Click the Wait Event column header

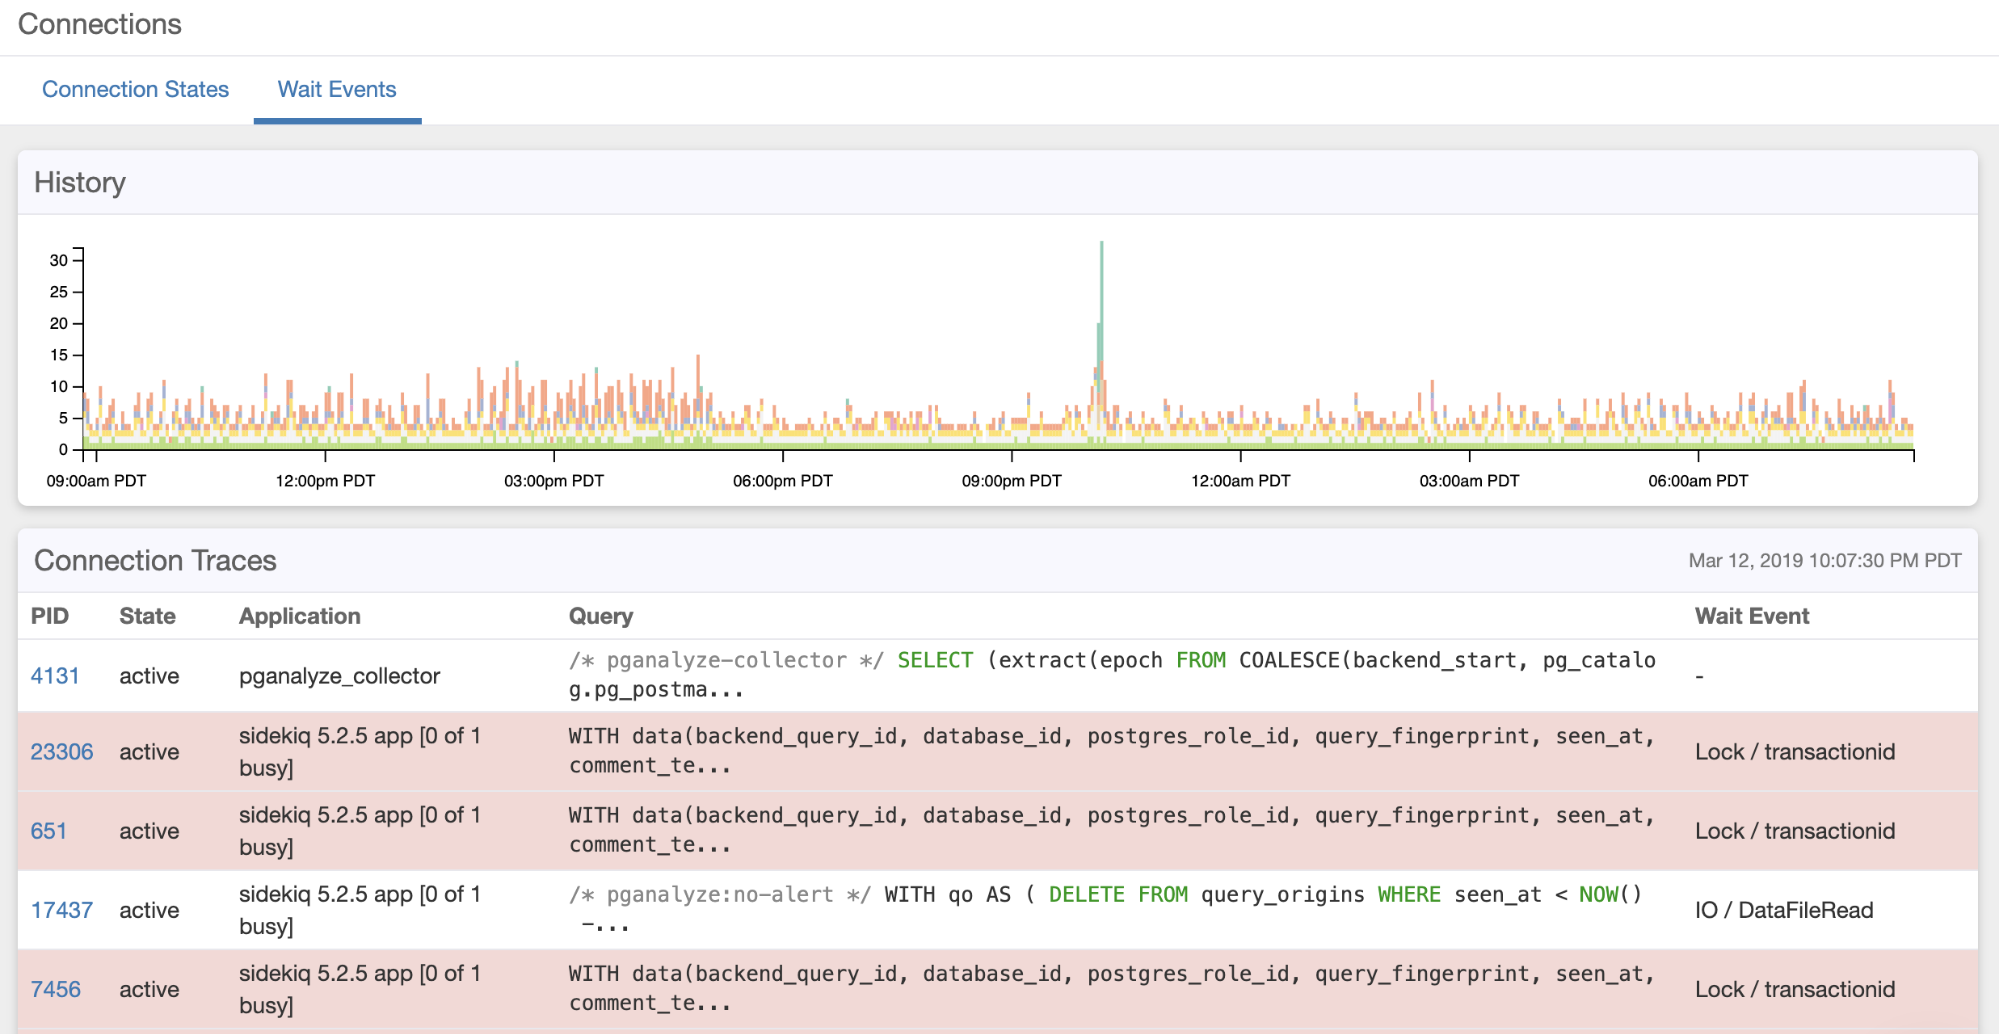(x=1752, y=616)
